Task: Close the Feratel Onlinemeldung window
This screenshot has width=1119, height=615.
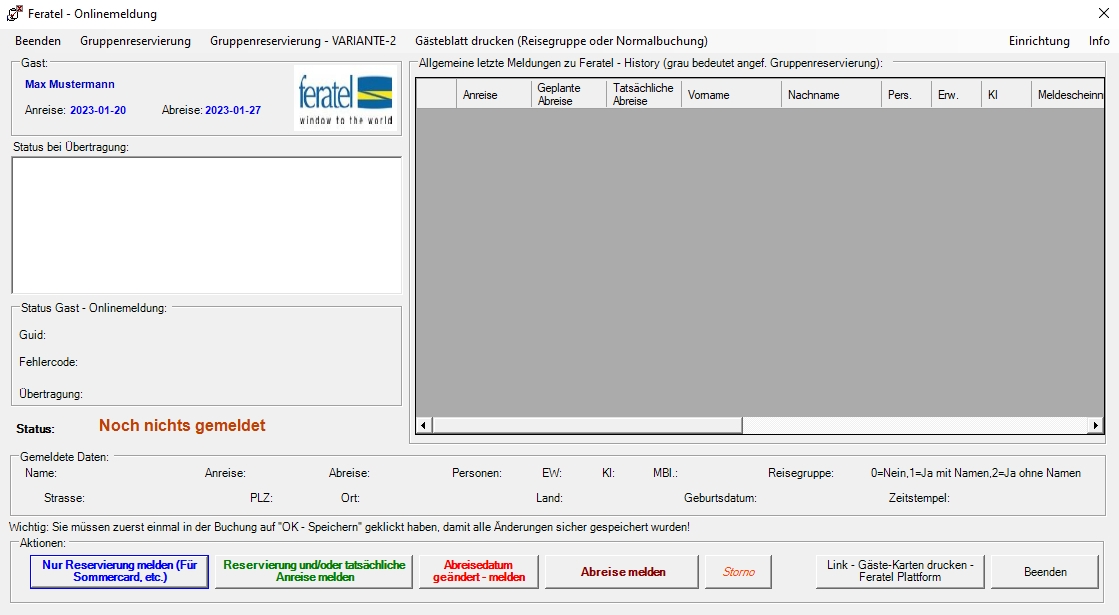Action: coord(1103,14)
